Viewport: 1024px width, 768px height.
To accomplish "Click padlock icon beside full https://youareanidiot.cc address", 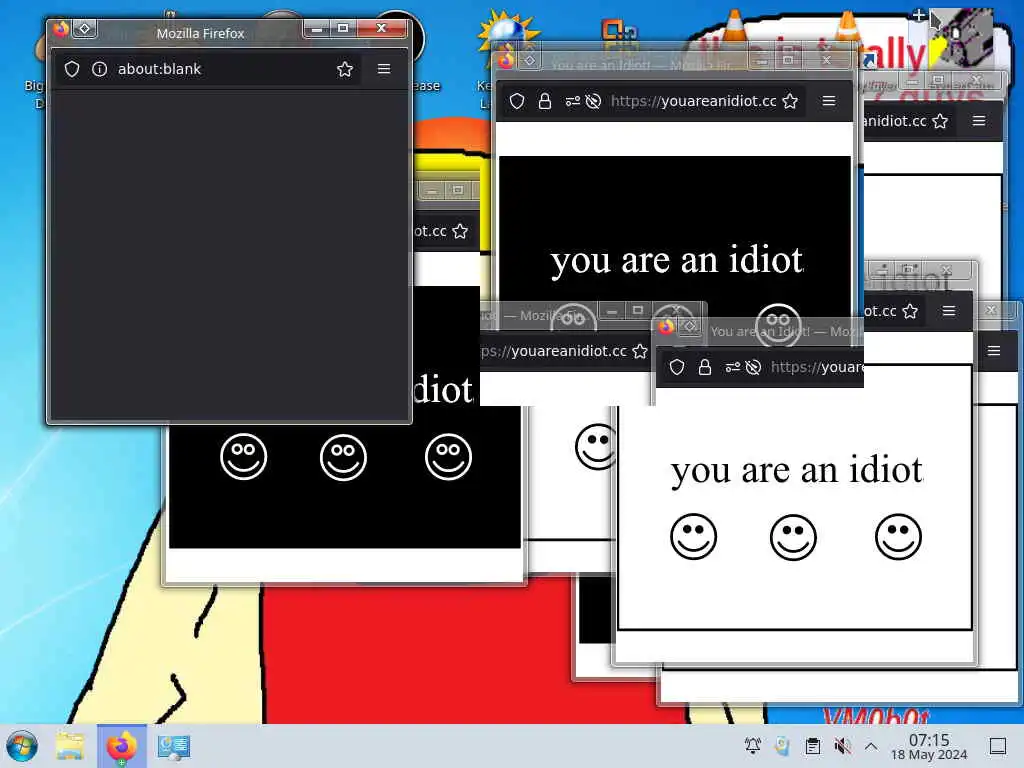I will point(545,101).
